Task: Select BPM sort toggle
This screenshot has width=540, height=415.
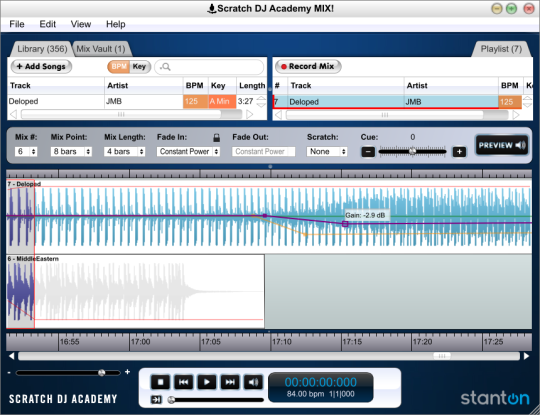Action: (119, 66)
